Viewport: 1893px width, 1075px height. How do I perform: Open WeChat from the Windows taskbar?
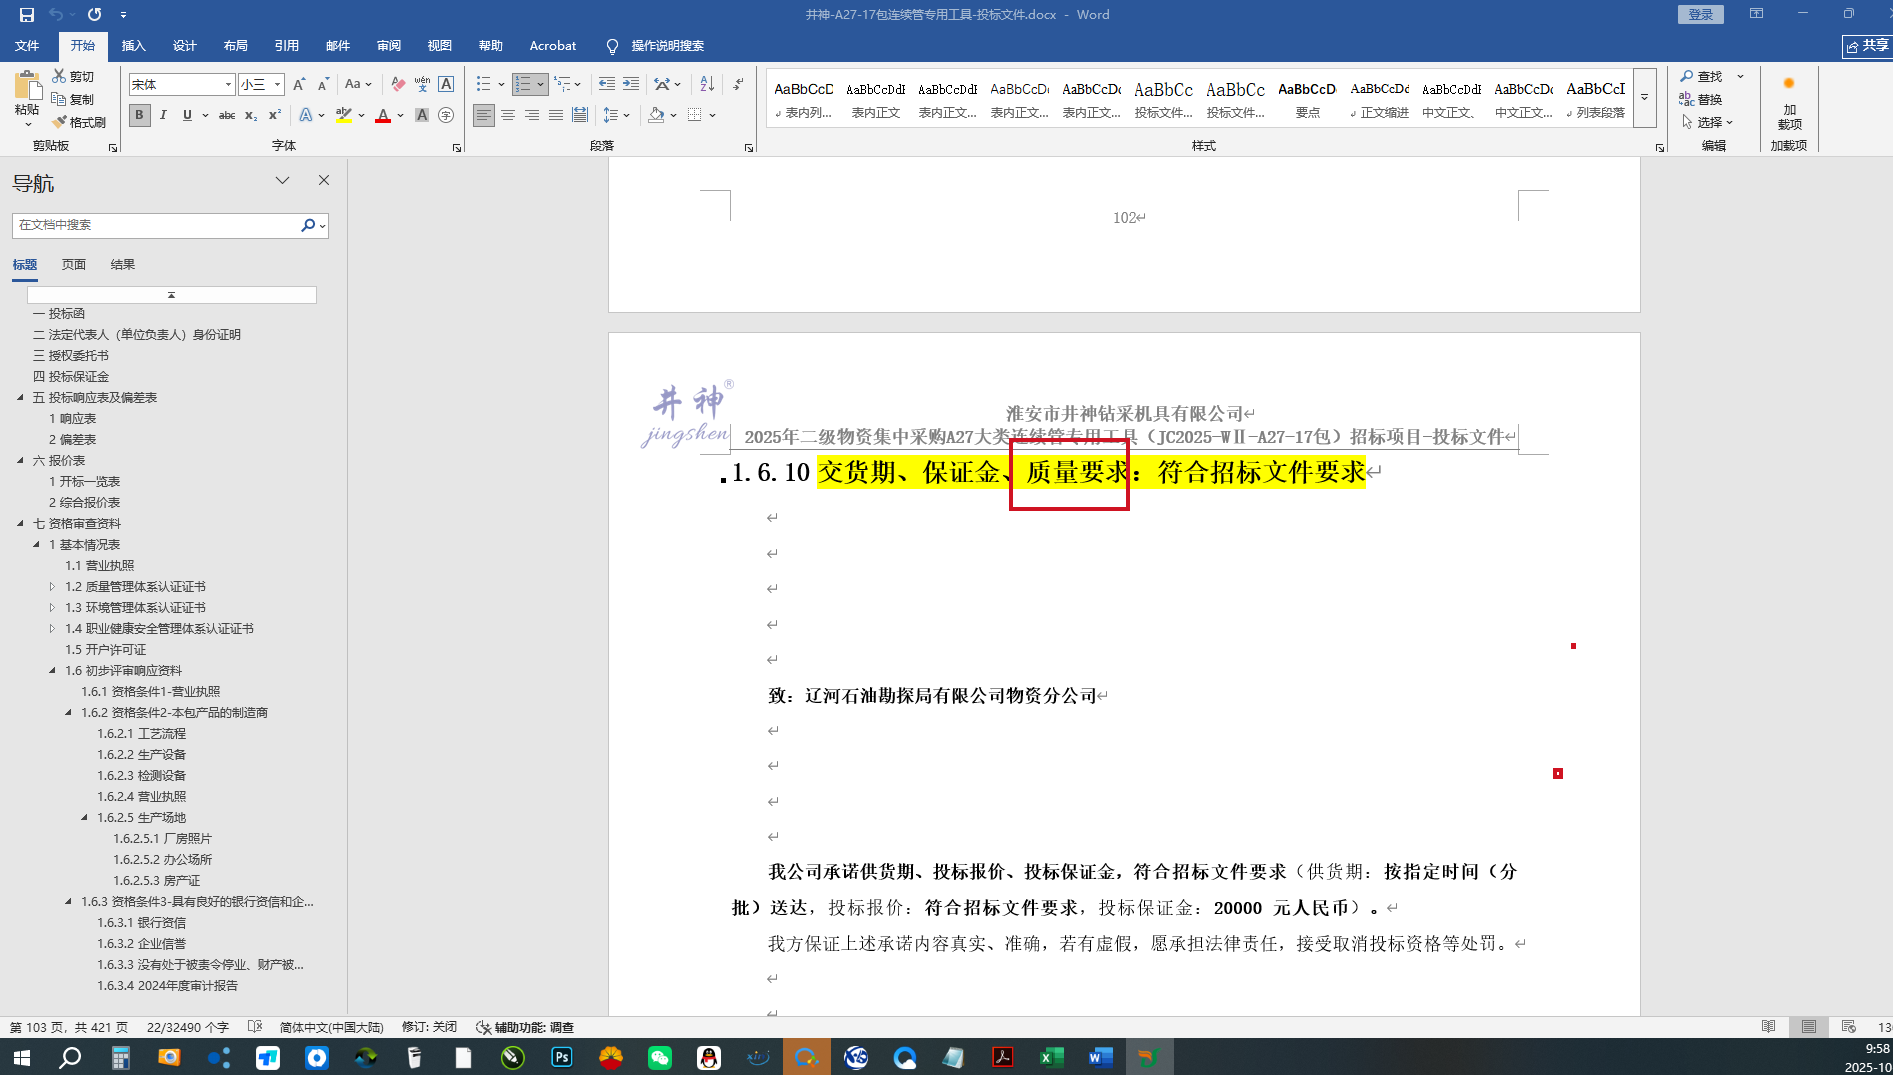click(x=660, y=1057)
